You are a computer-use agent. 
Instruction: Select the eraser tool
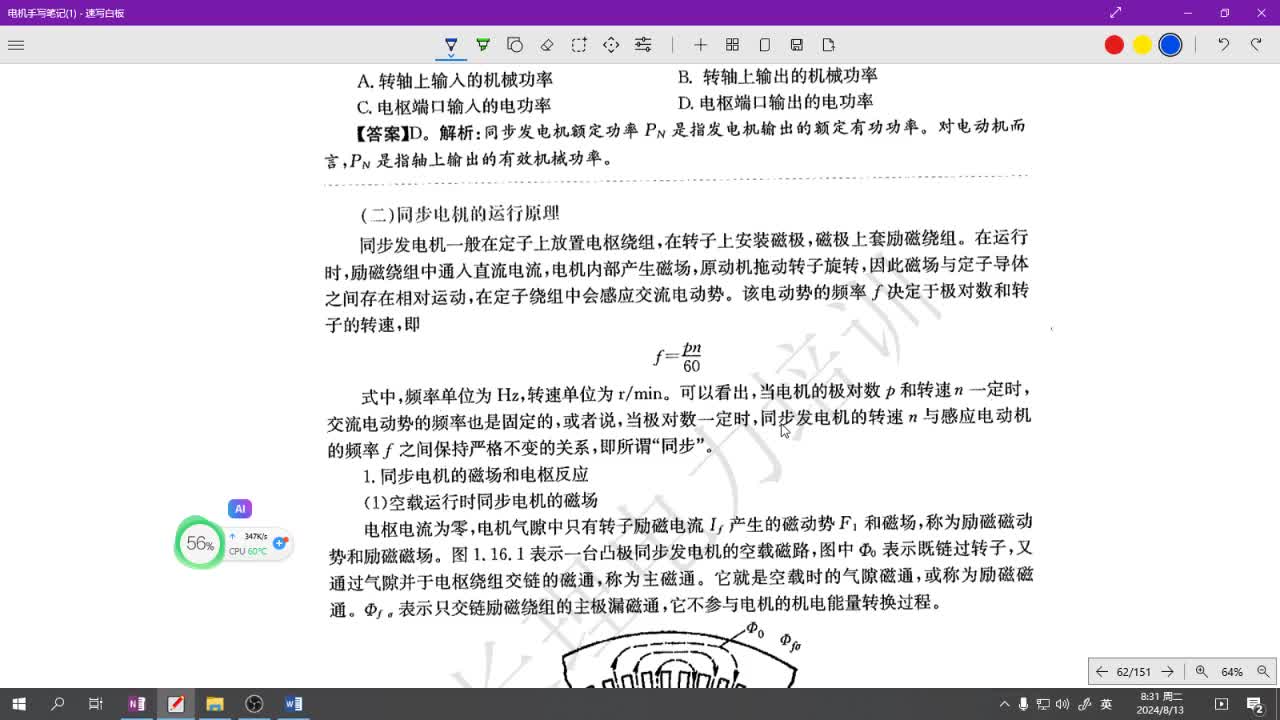coord(547,45)
